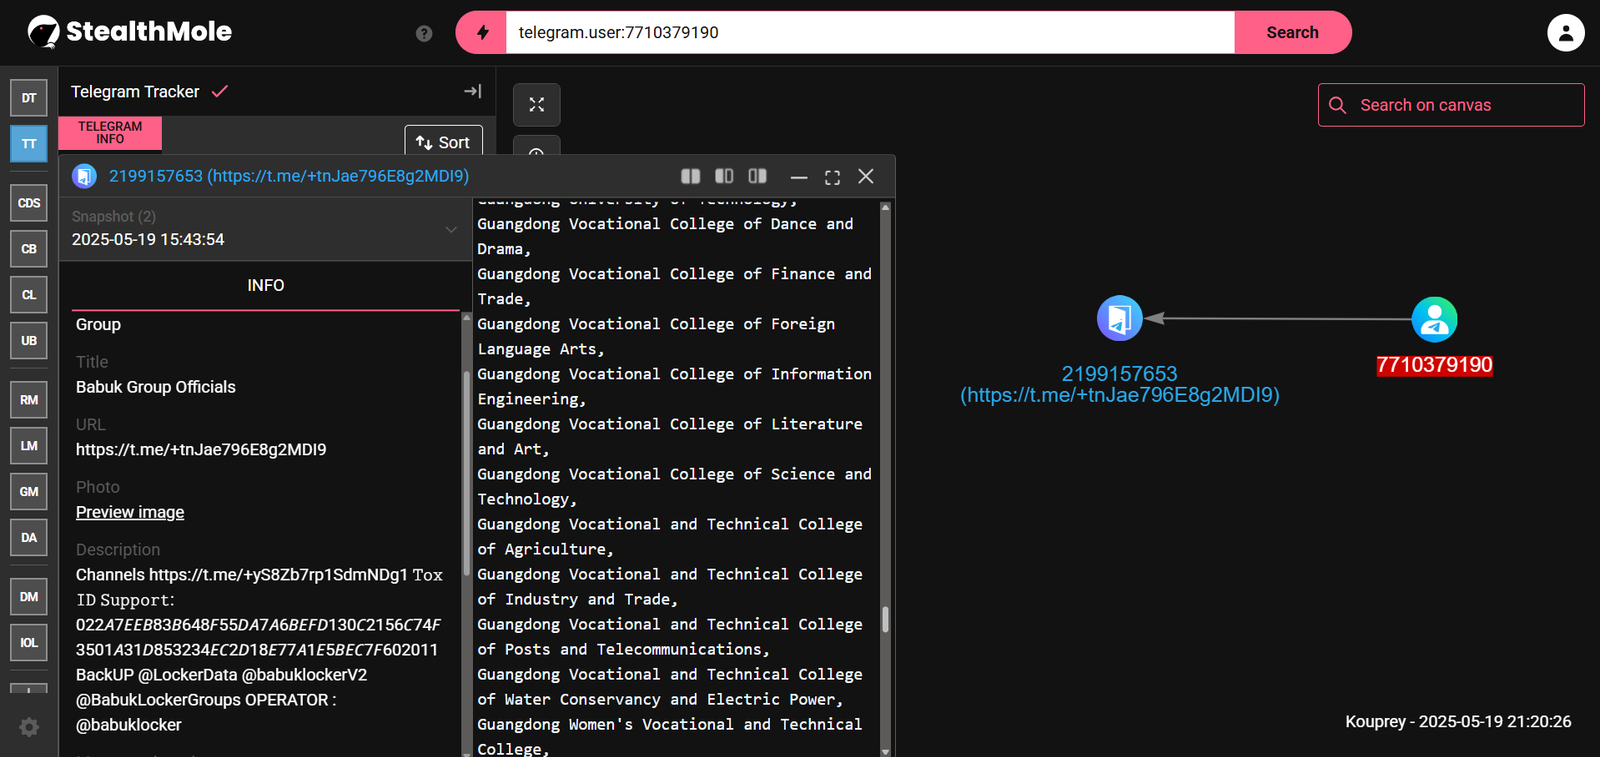Click the StealthMole logo
The height and width of the screenshot is (757, 1600).
129,32
